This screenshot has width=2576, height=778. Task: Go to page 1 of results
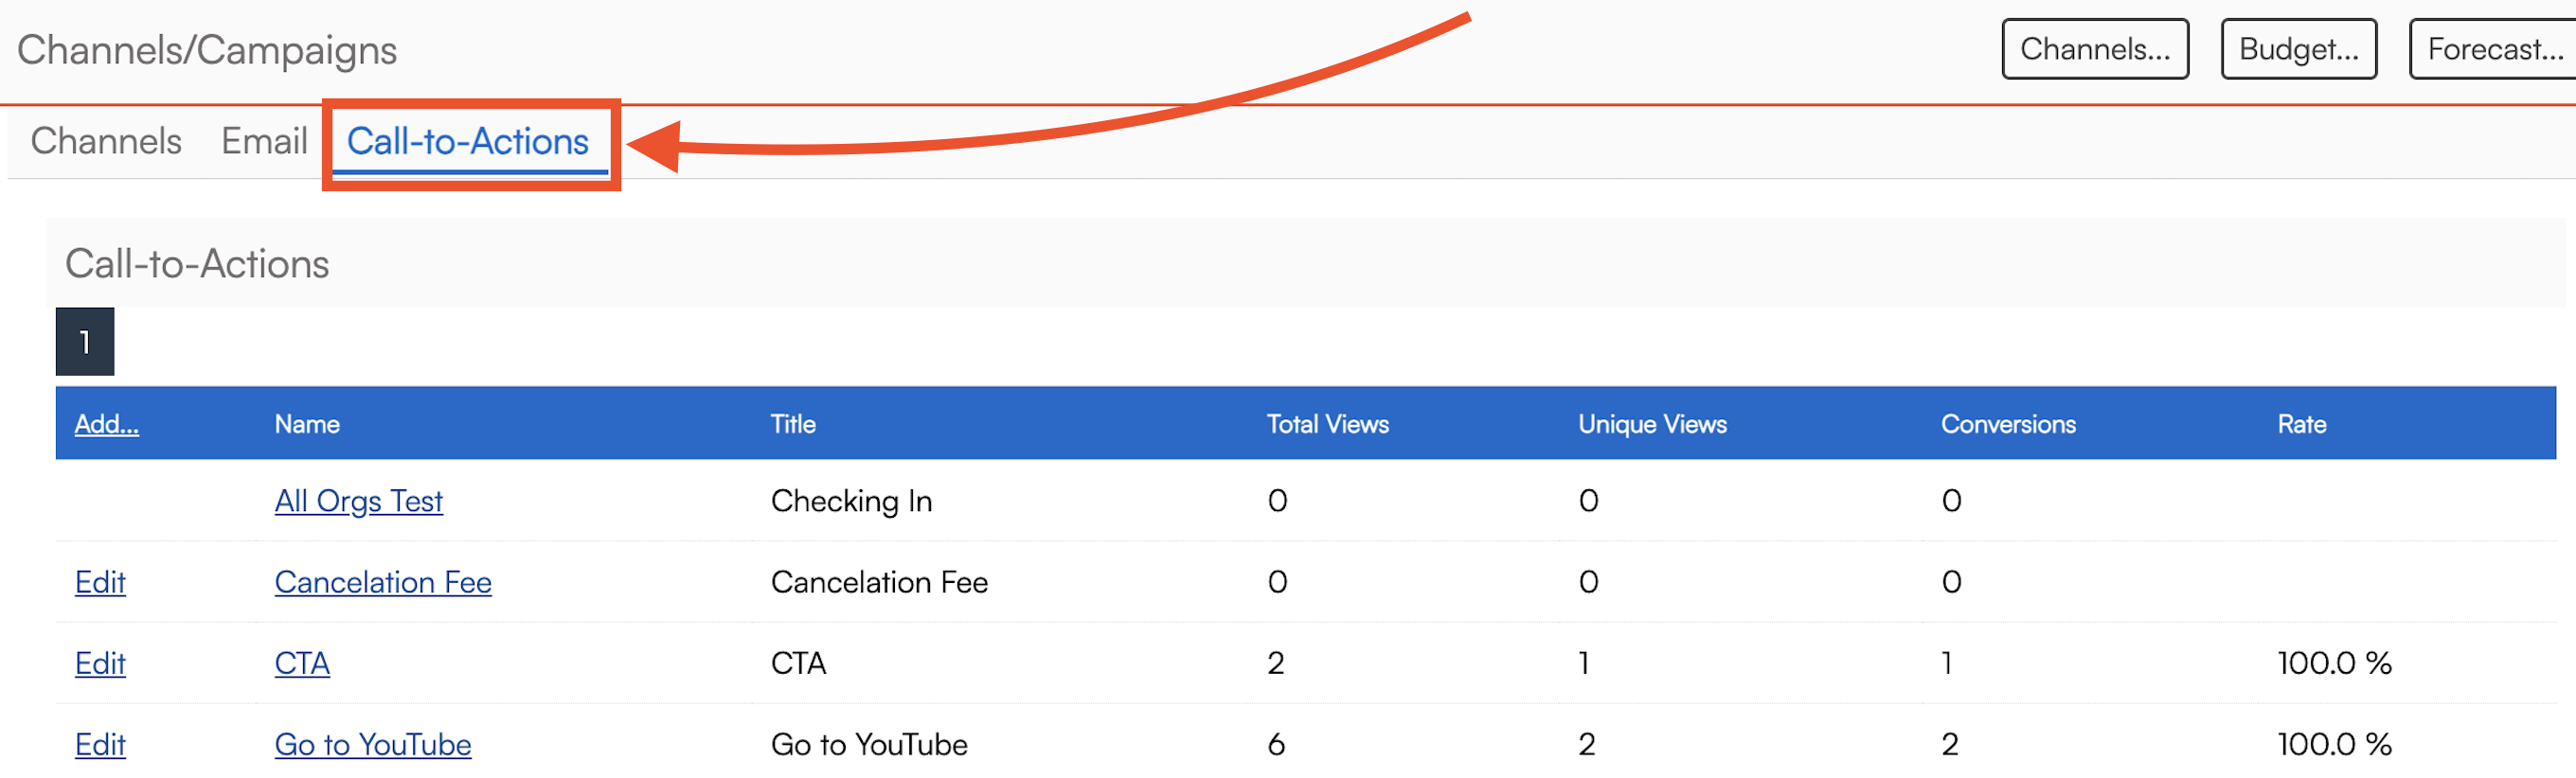(x=85, y=342)
